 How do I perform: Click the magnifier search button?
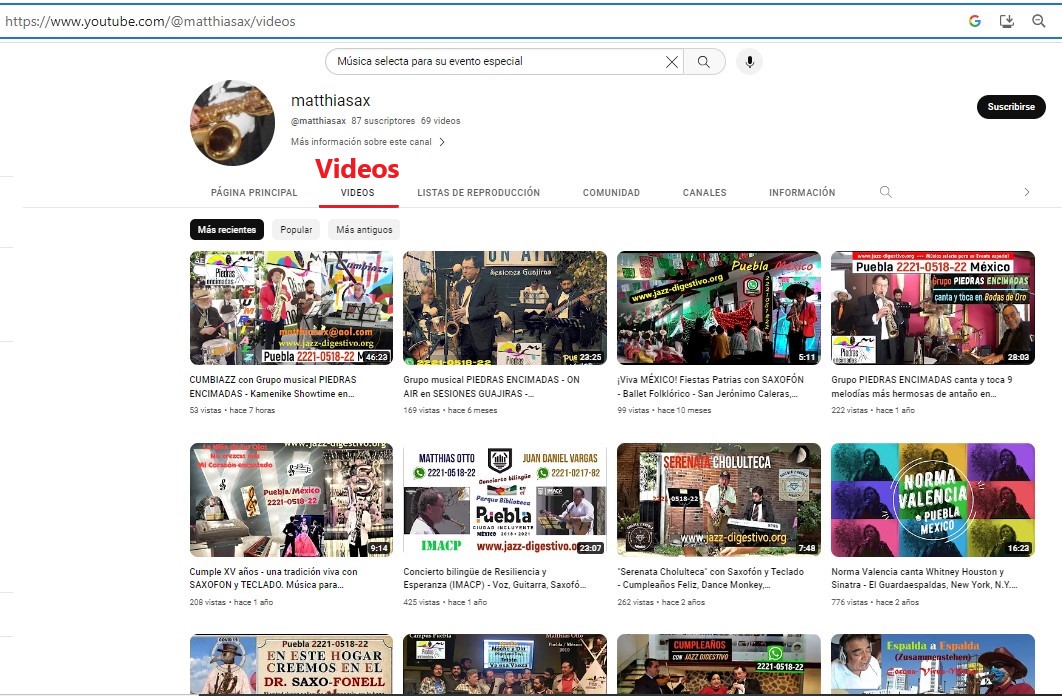pyautogui.click(x=704, y=62)
